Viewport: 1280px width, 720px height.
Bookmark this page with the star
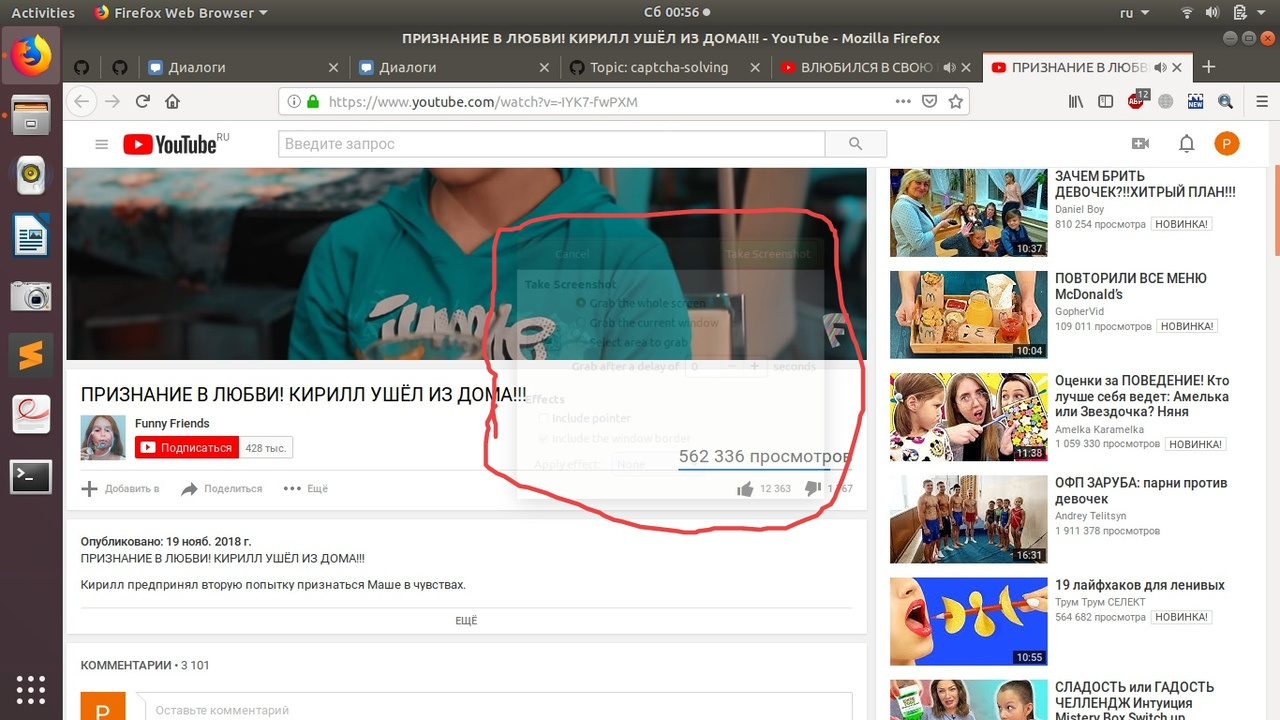(x=955, y=101)
